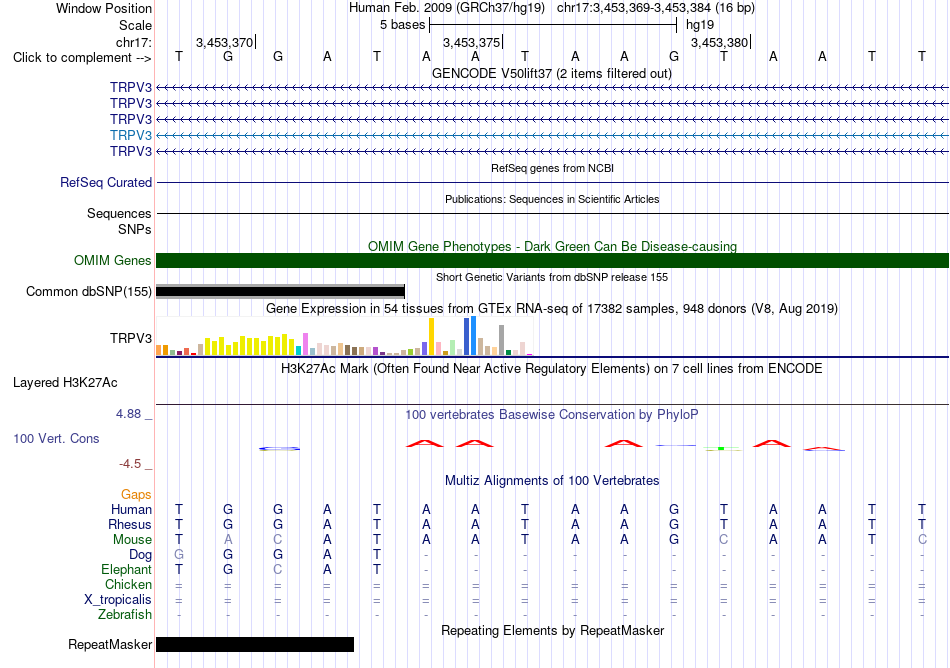Viewport: 950px width, 668px height.
Task: Click the 4.88 PhyloP upper value
Action: click(x=128, y=414)
